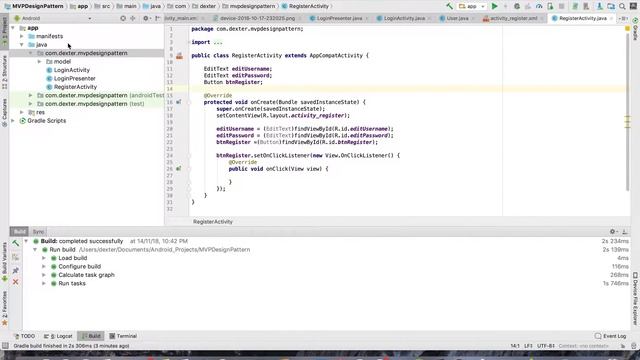Click the RegisterActivity breadcrumb below the editor

pyautogui.click(x=213, y=222)
